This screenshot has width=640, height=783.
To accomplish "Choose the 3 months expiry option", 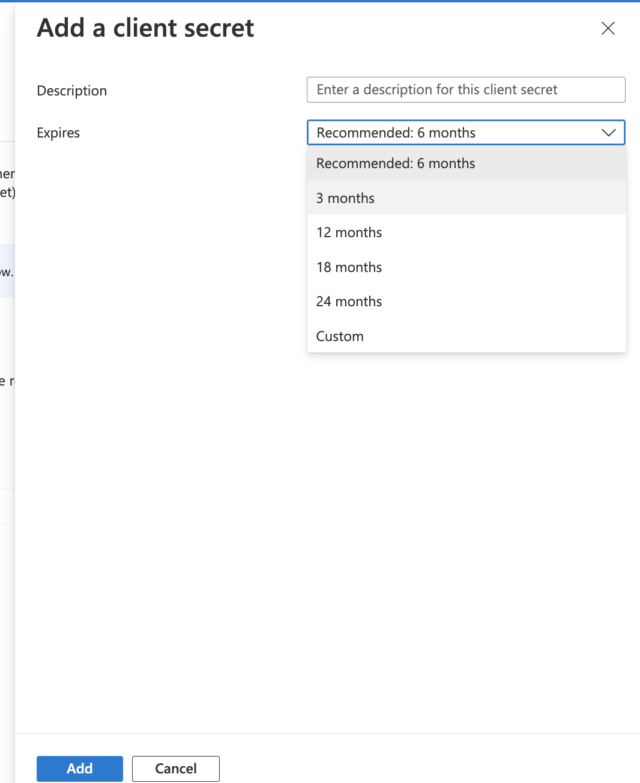I will click(x=466, y=198).
